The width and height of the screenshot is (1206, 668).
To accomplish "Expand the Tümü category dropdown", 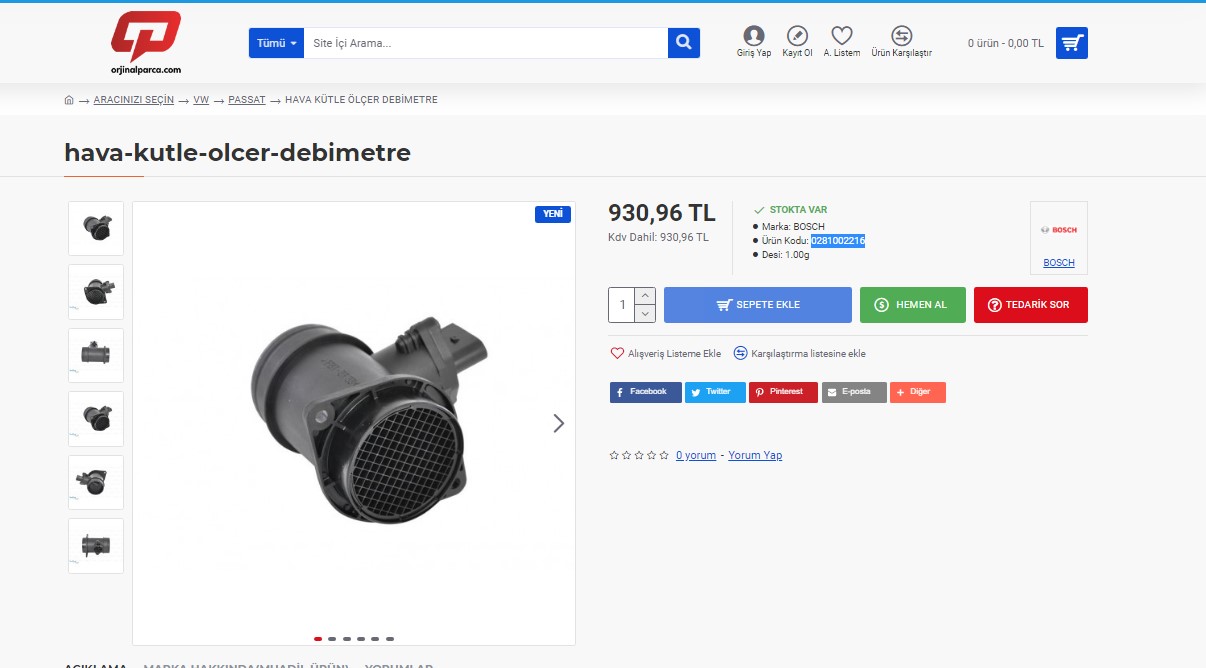I will pyautogui.click(x=277, y=43).
